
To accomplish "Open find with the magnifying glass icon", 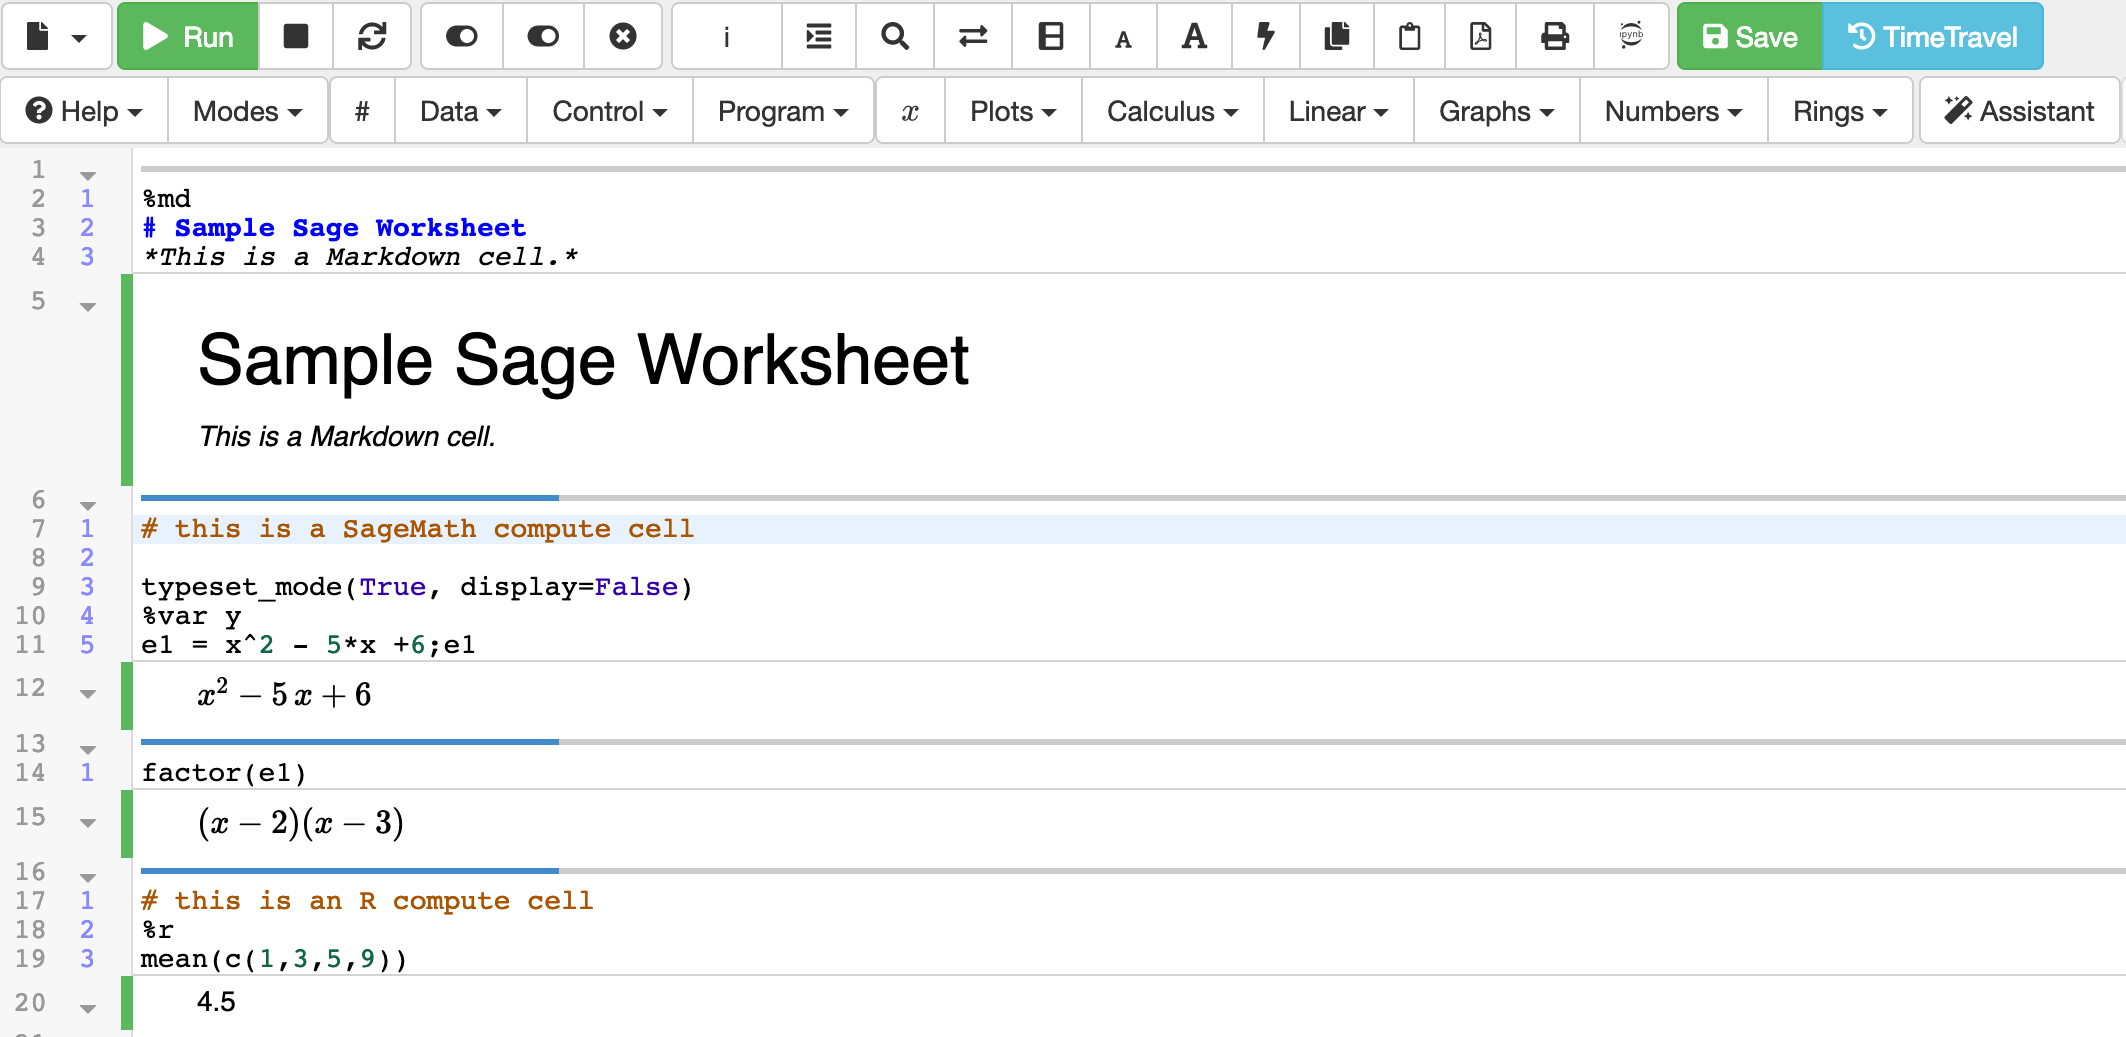I will click(x=894, y=37).
